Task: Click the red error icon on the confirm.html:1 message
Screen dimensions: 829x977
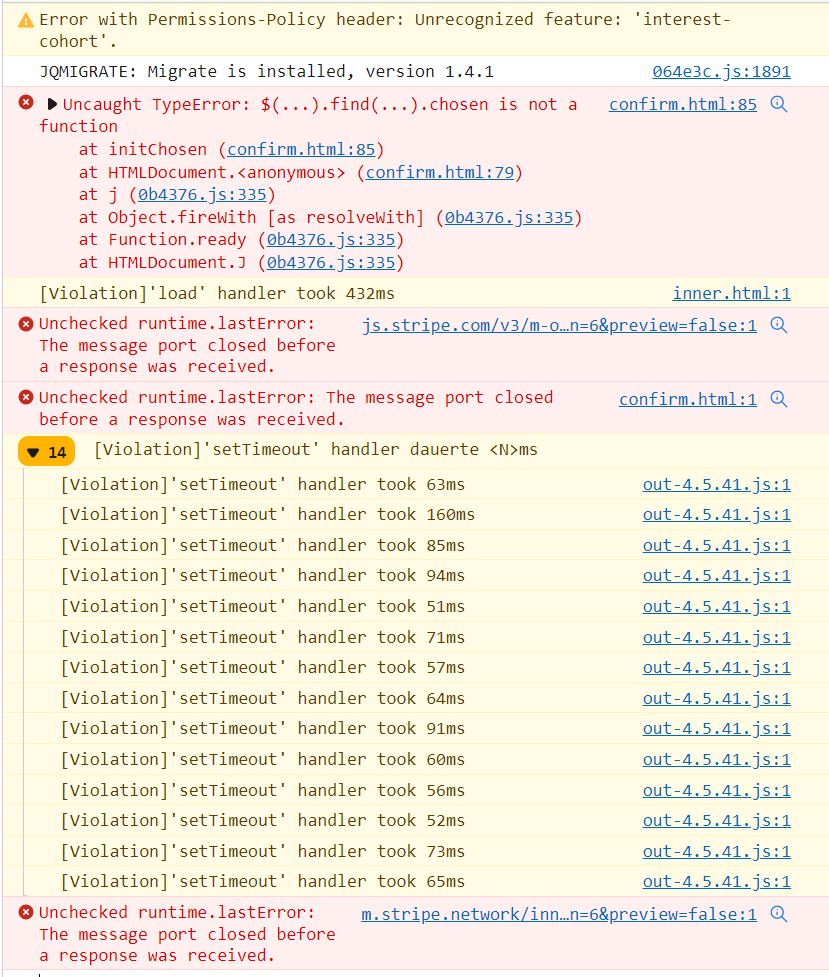Action: click(x=26, y=397)
